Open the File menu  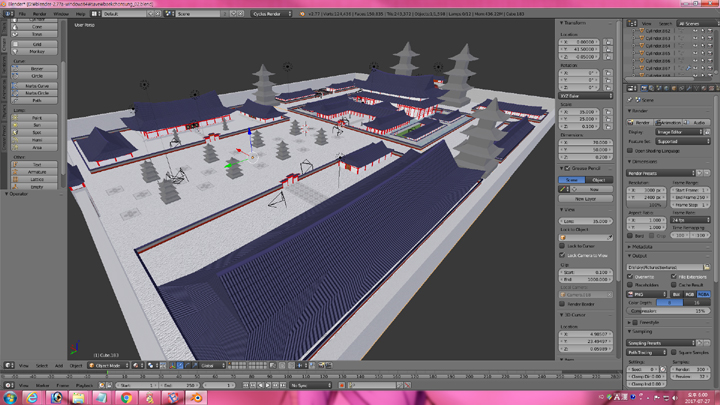click(22, 14)
